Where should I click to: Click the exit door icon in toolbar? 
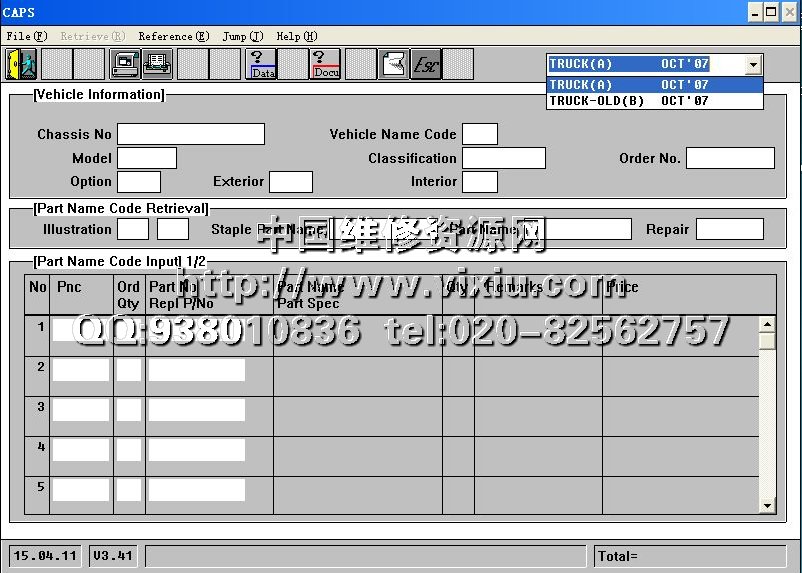tap(21, 64)
